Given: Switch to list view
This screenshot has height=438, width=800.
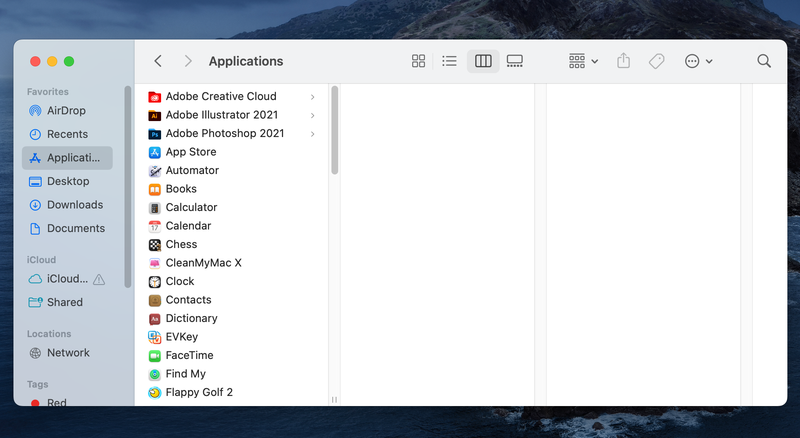Looking at the screenshot, I should [x=449, y=61].
